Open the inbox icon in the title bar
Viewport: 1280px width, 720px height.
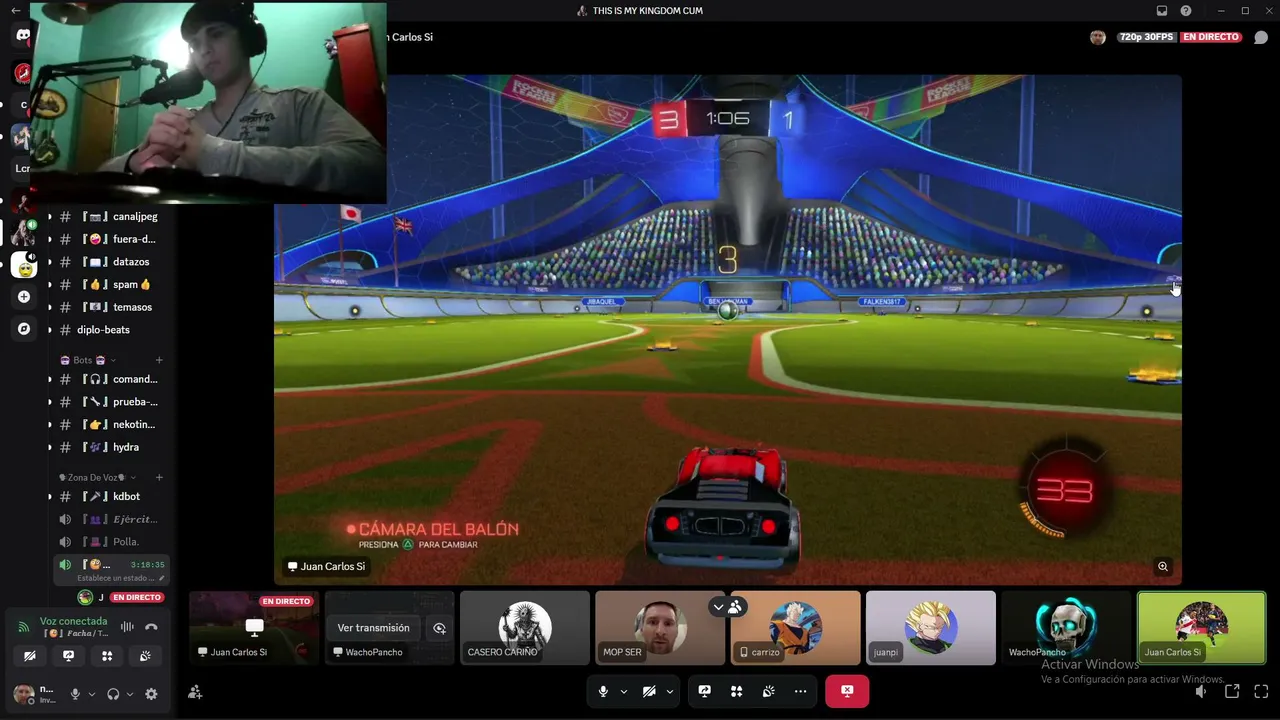click(1162, 11)
